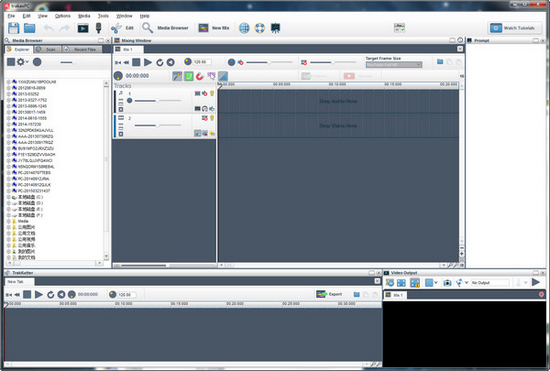Open the Tools menu
The height and width of the screenshot is (371, 550).
coord(103,16)
